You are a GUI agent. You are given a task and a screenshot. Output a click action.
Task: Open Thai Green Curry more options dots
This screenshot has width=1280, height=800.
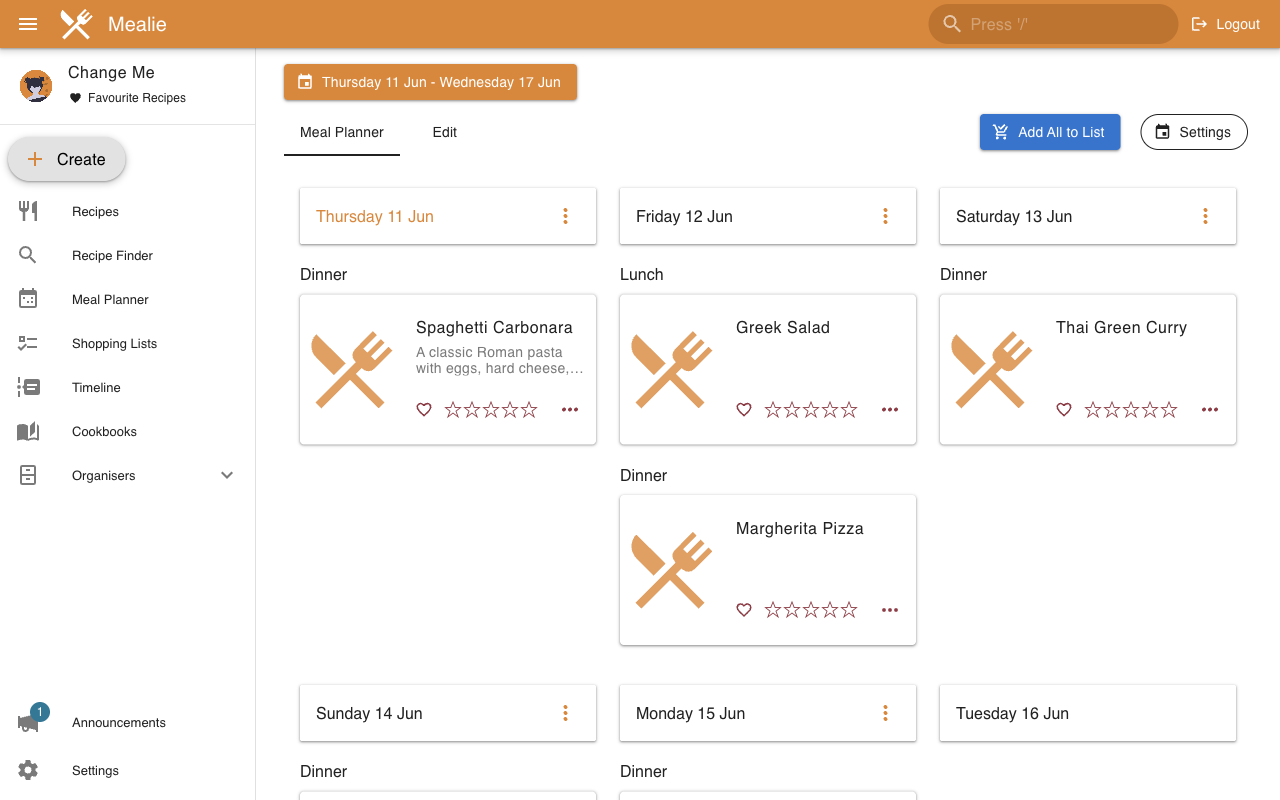pyautogui.click(x=1210, y=410)
